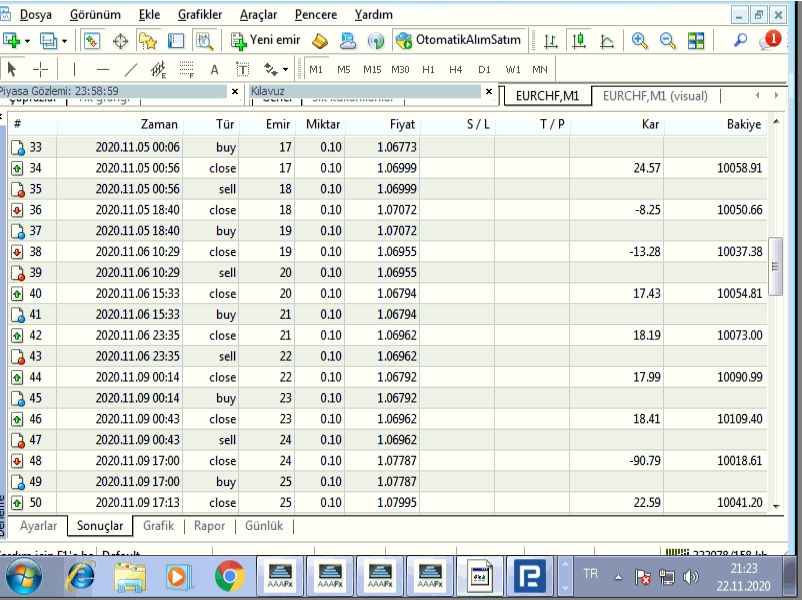Select the text label 'A' tool
This screenshot has width=802, height=600.
(x=214, y=70)
